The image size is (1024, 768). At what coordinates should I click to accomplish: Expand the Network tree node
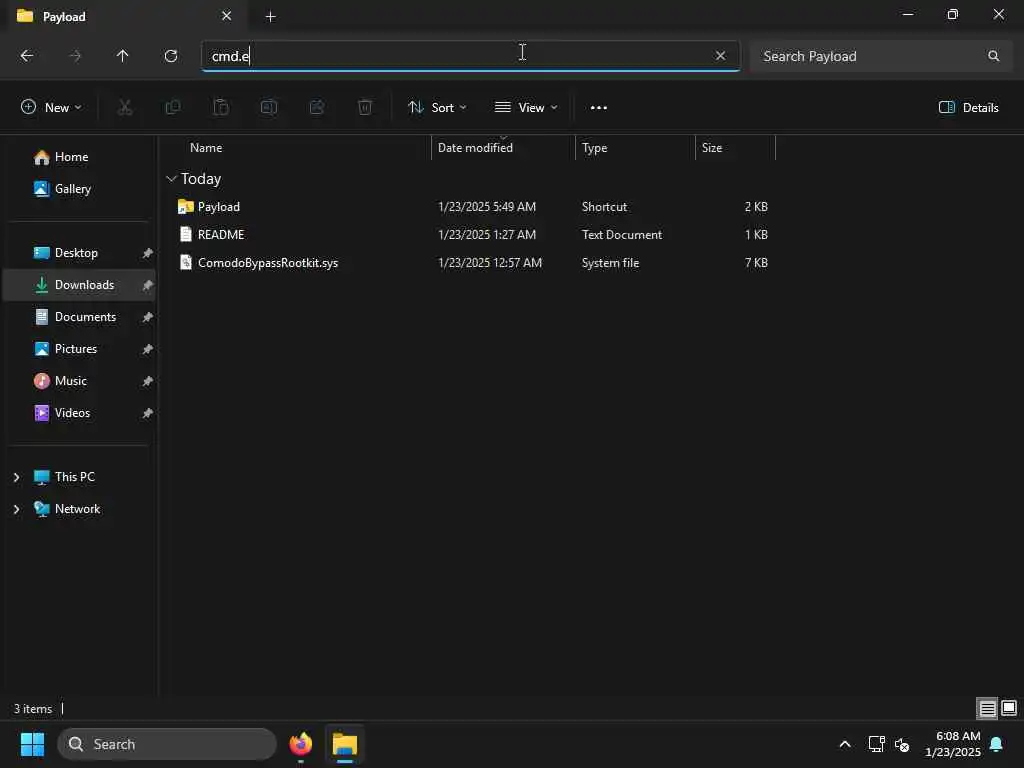pyautogui.click(x=16, y=509)
